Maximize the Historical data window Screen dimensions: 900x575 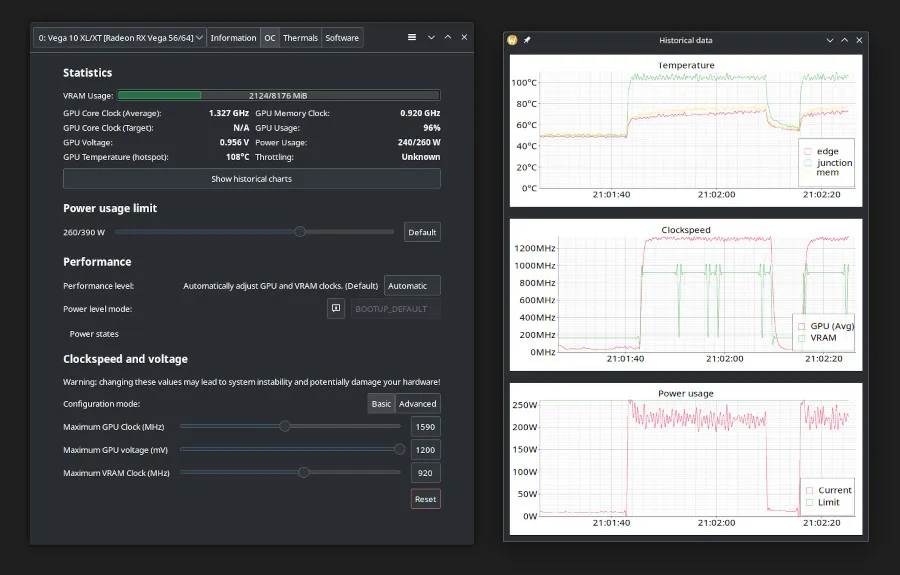coord(844,40)
